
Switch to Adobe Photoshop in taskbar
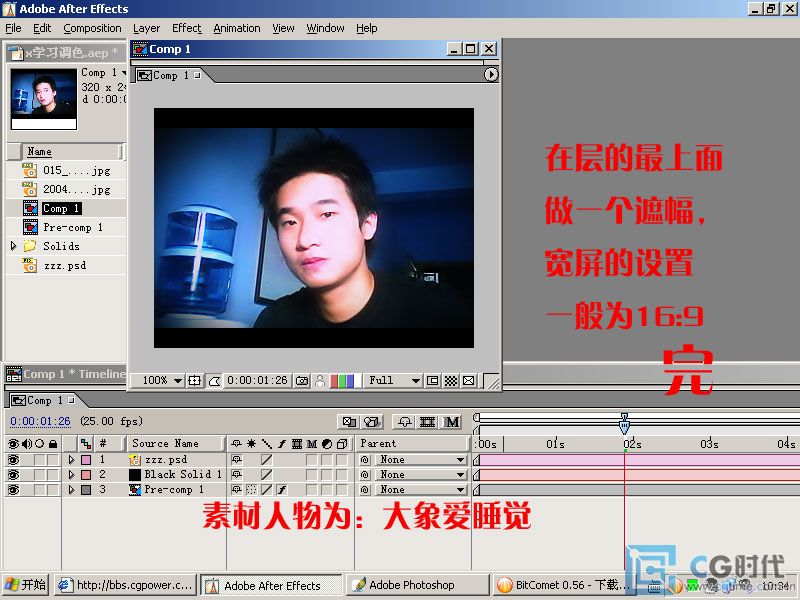click(x=417, y=585)
